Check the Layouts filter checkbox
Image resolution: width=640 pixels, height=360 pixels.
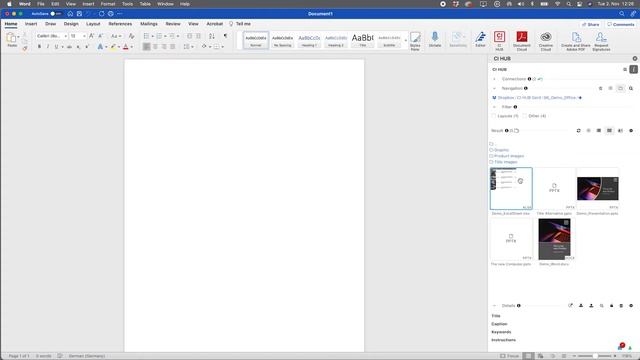[x=494, y=116]
